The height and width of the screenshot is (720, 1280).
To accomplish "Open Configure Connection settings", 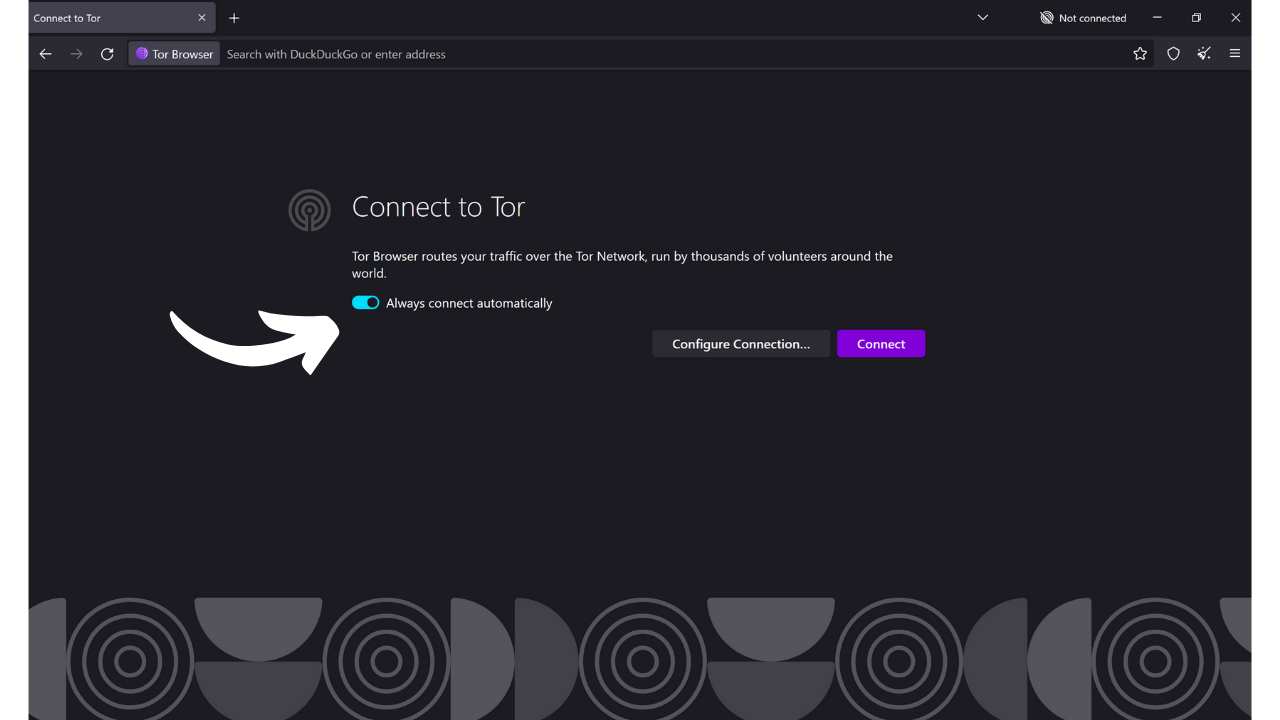I will click(740, 343).
